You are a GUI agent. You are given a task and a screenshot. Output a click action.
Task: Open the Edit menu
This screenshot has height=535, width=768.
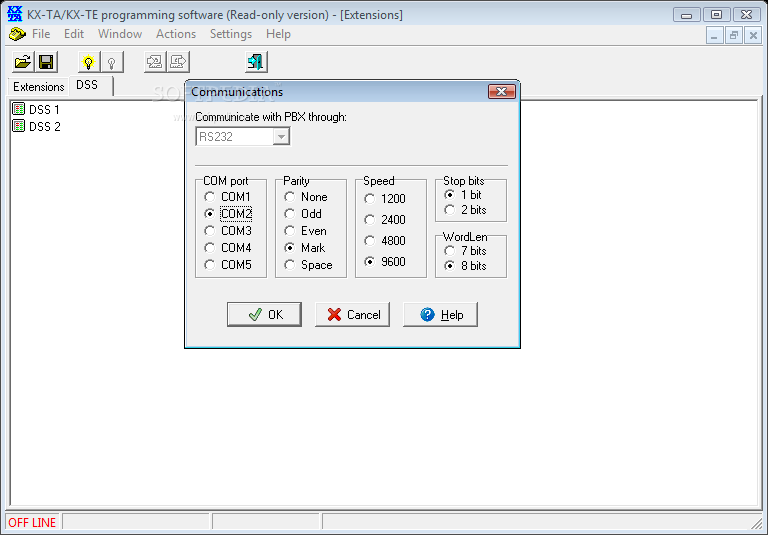(74, 34)
